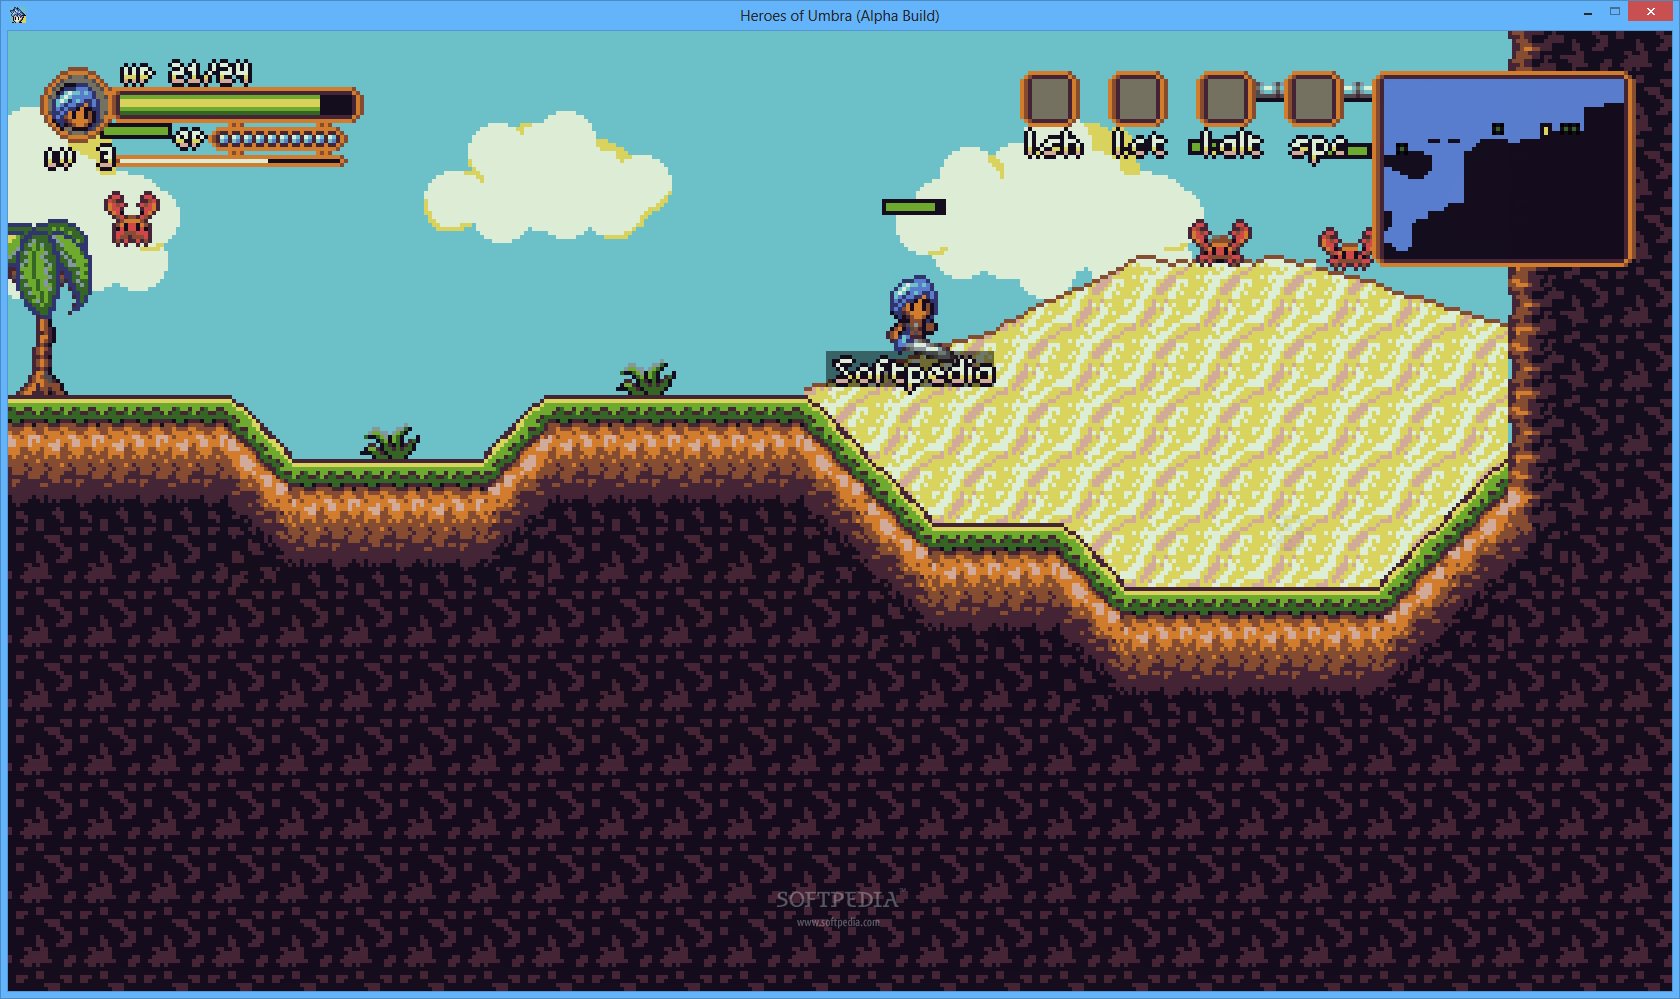Maximize the Heroes of Umbra window

[1614, 13]
